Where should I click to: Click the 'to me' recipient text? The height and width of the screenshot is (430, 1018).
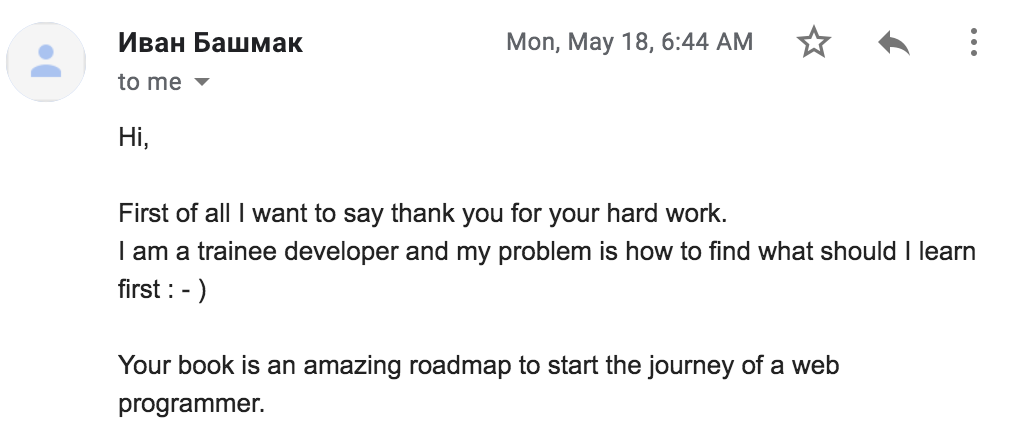(150, 82)
